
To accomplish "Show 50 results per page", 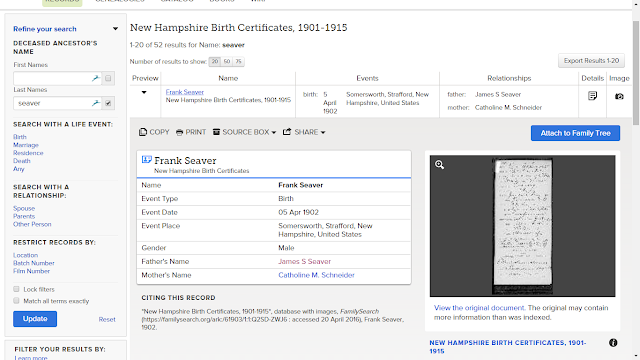I will (x=227, y=62).
